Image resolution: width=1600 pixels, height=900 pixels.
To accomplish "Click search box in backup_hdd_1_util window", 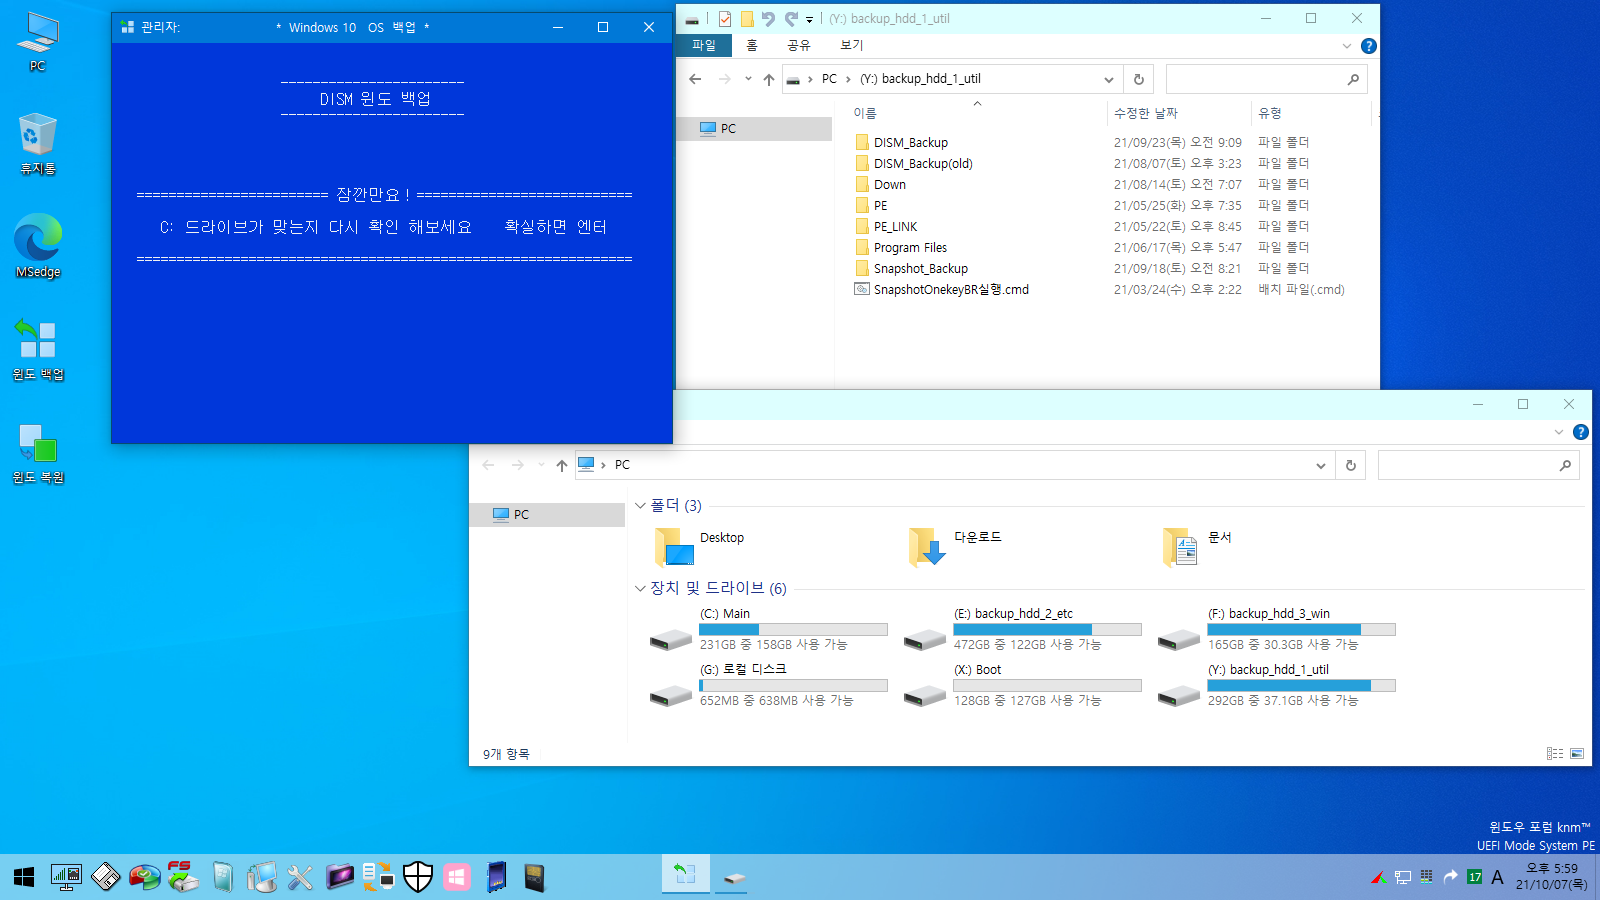I will [x=1266, y=79].
